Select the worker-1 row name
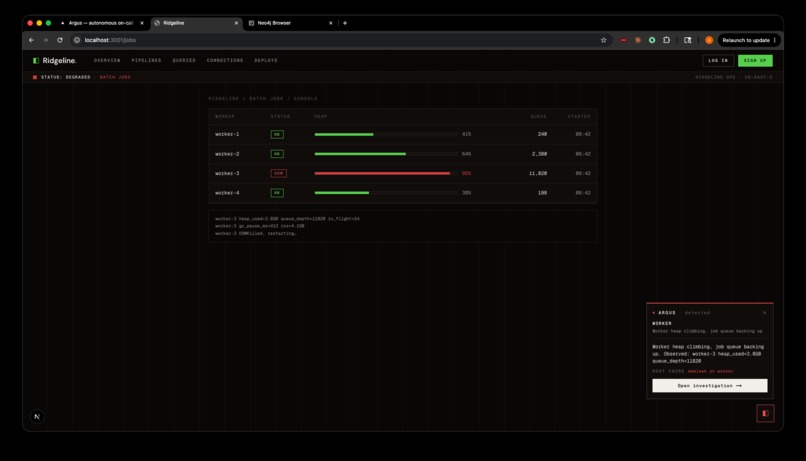Image resolution: width=806 pixels, height=461 pixels. (227, 134)
